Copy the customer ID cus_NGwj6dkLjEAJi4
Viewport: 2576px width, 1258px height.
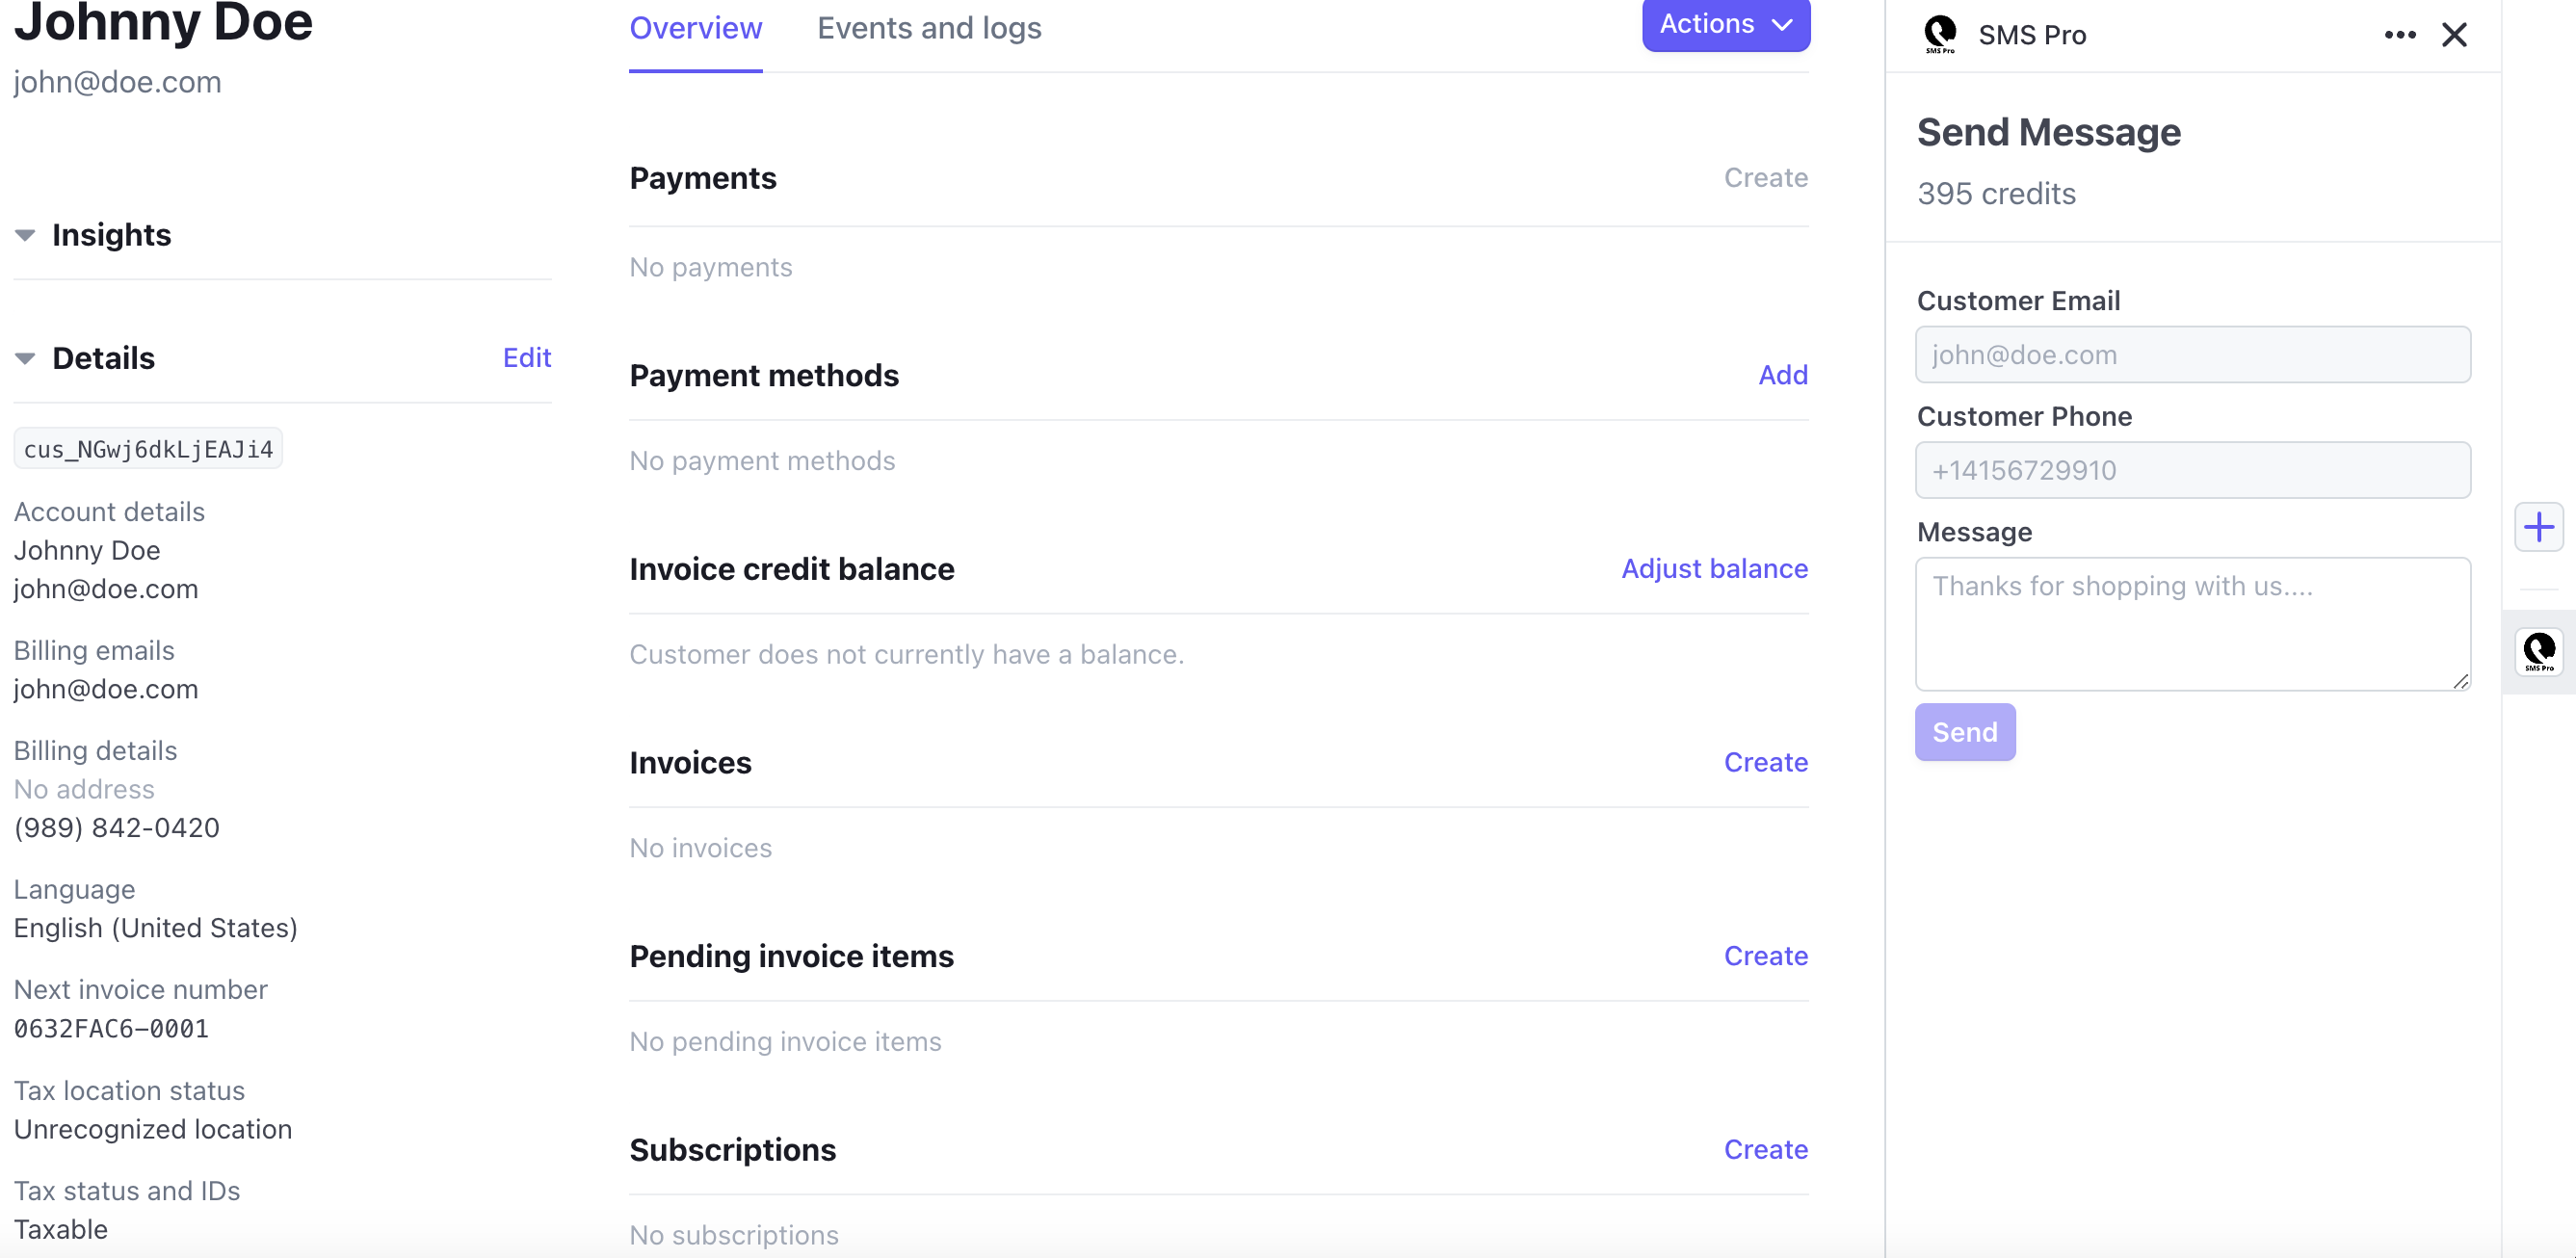[148, 449]
